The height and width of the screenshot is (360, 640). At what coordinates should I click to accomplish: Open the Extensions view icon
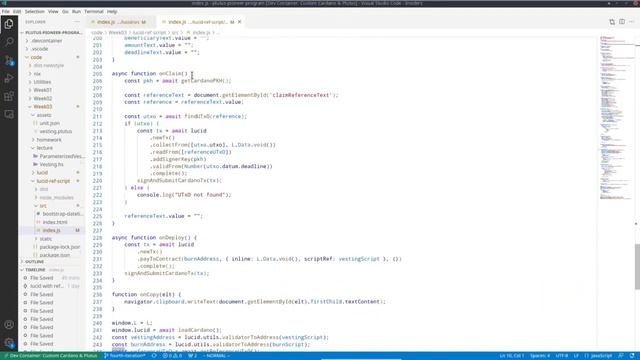pos(9,96)
